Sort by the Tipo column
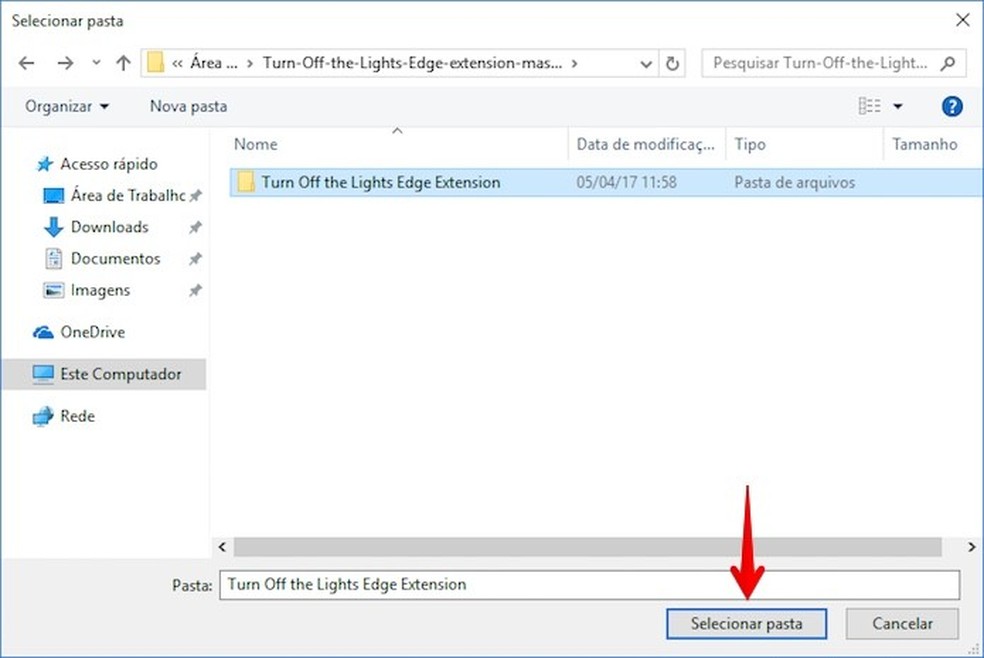The image size is (984, 658). (x=805, y=144)
